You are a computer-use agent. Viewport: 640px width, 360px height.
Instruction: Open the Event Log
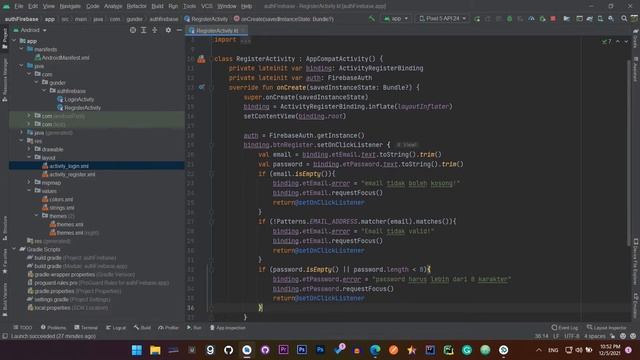pos(564,328)
